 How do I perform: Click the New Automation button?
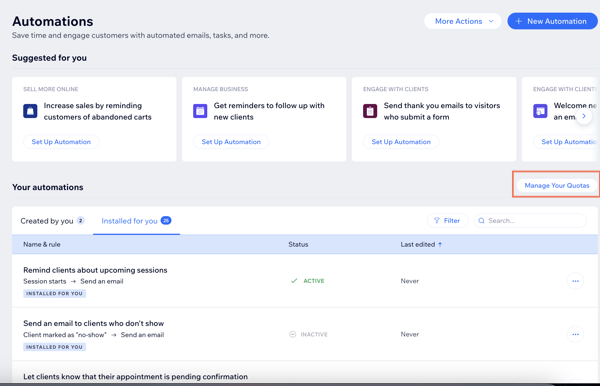(552, 21)
